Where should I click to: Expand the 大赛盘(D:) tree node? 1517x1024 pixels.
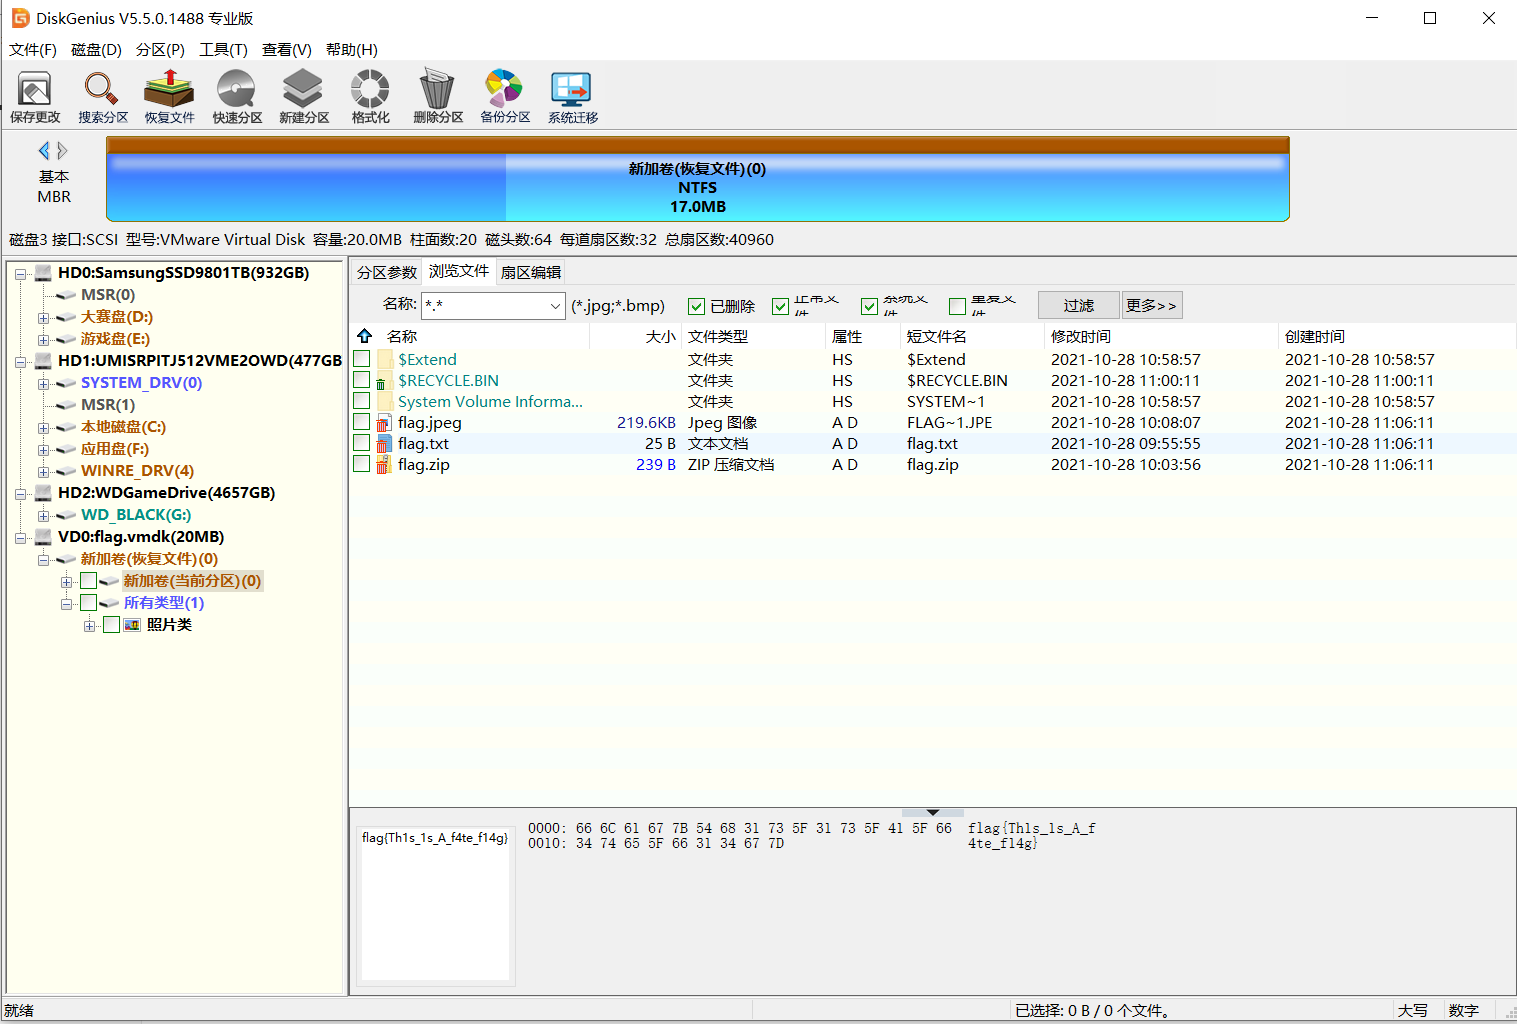pos(44,318)
